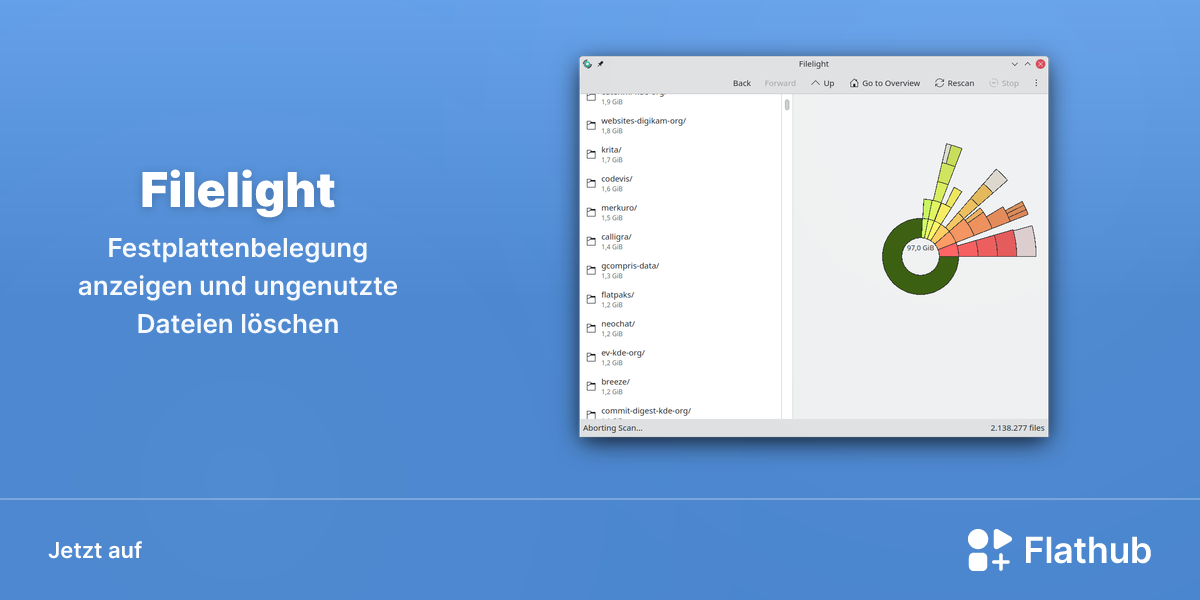Maximize the Filelight window
Viewport: 1200px width, 600px height.
click(1027, 64)
